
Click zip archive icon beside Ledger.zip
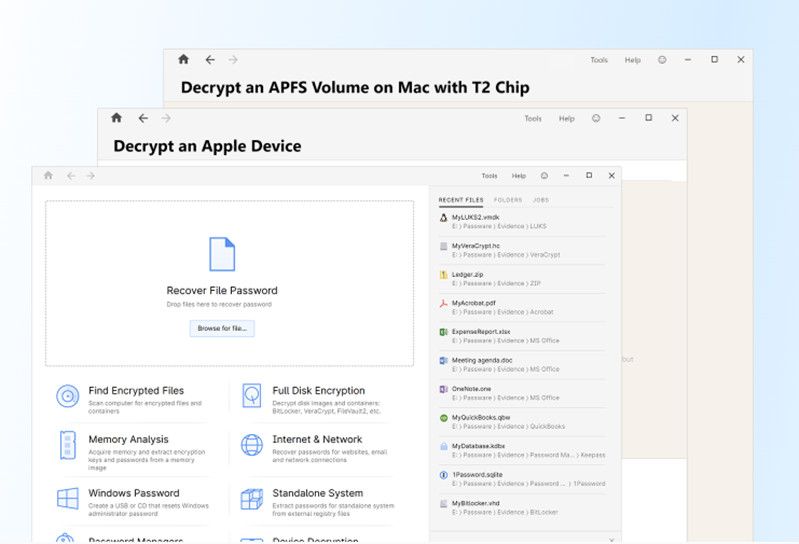(443, 275)
